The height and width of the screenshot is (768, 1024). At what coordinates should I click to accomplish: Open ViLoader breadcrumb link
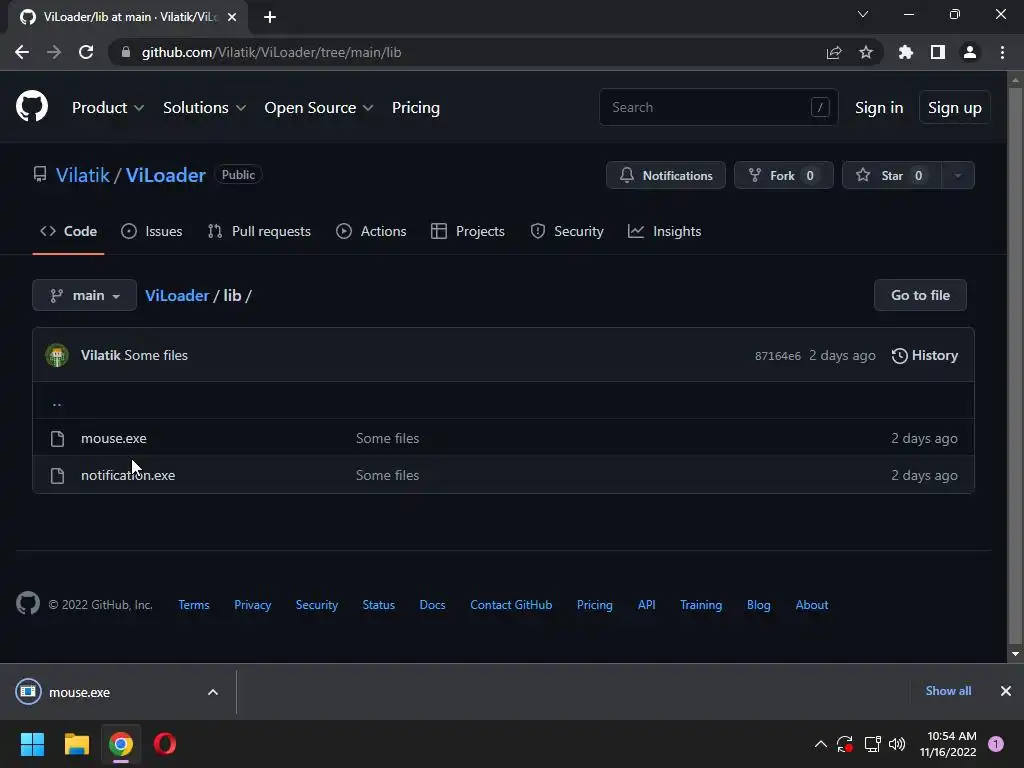177,295
